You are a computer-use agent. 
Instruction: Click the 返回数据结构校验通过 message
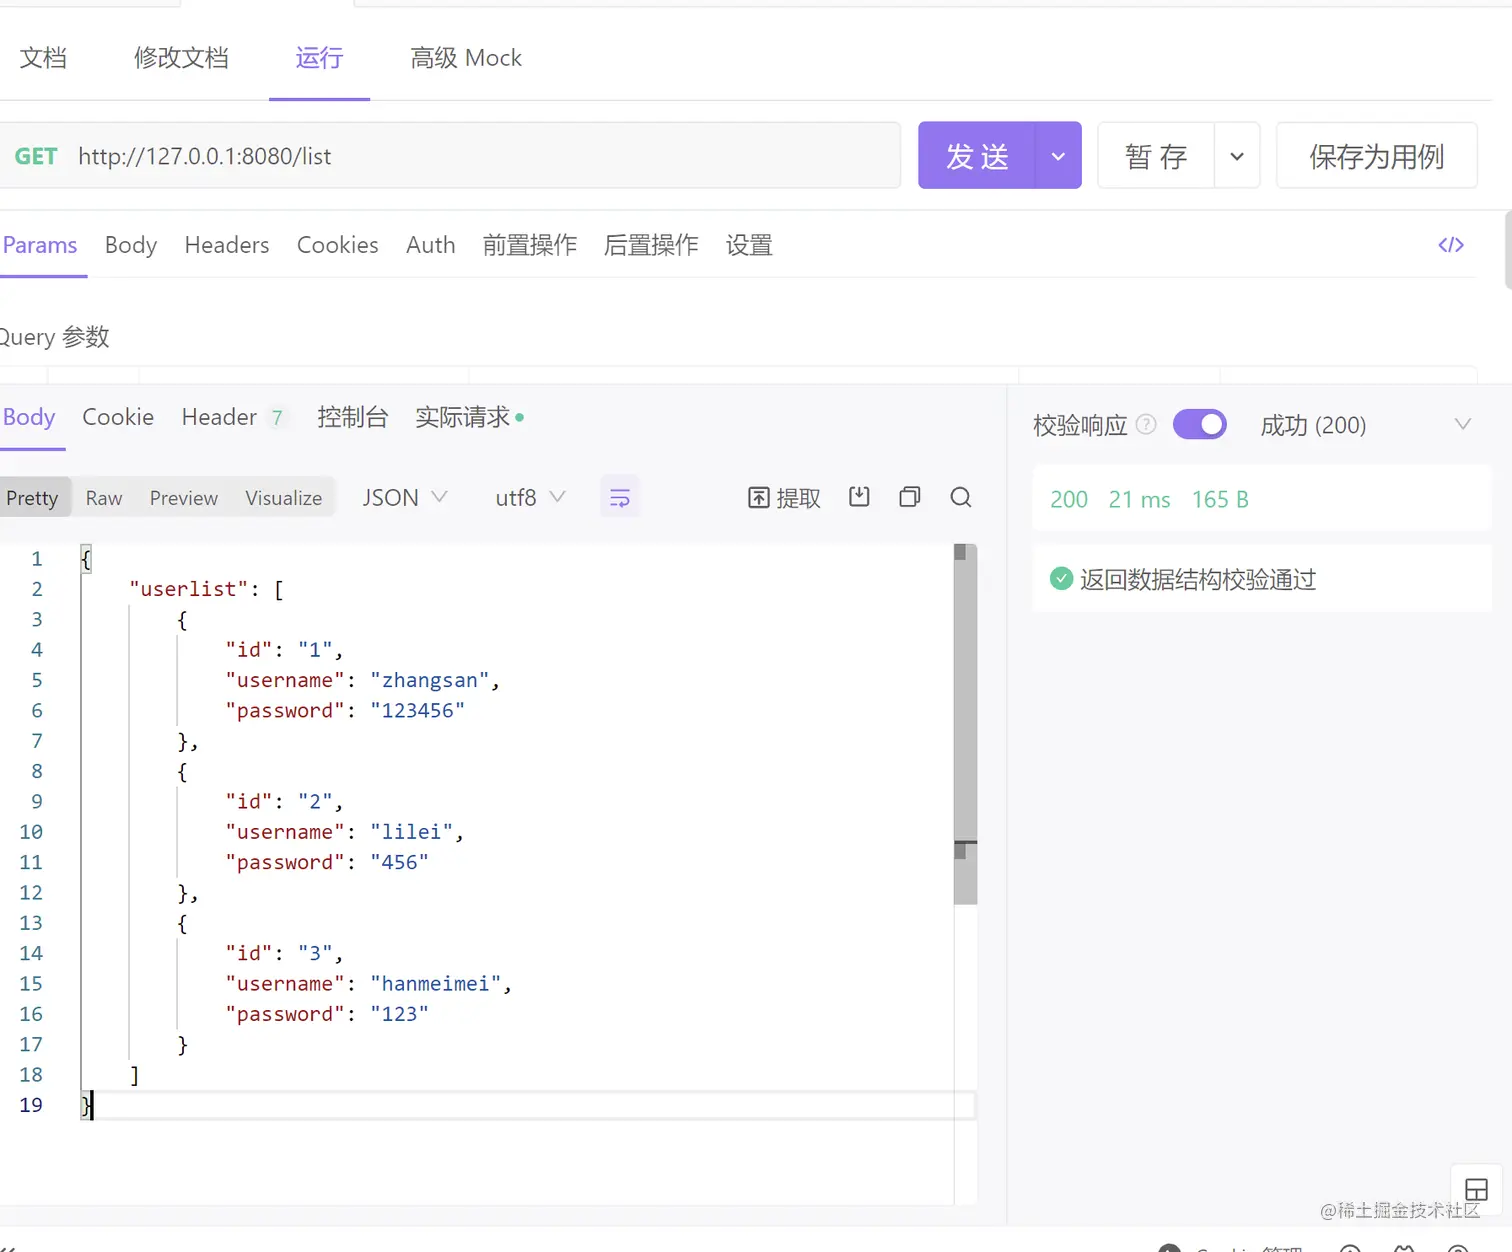click(1198, 580)
